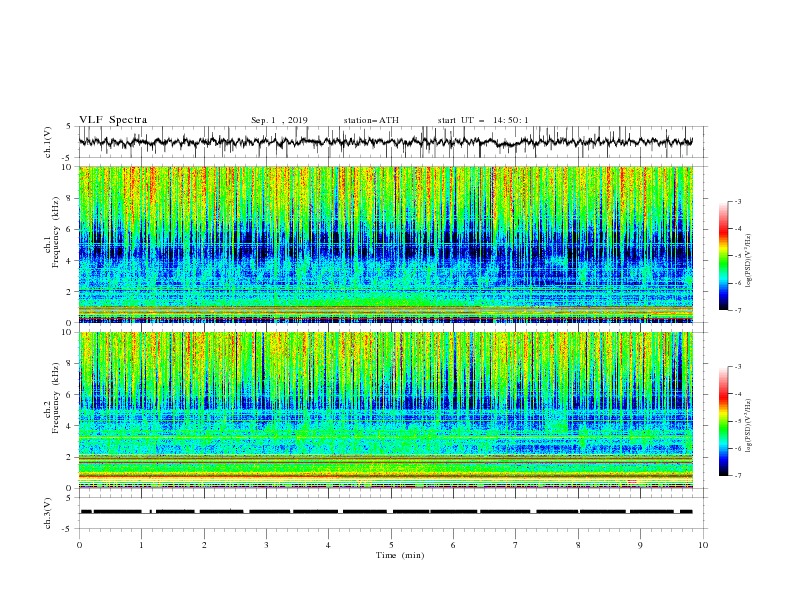Image resolution: width=792 pixels, height=612 pixels.
Task: Click the '-7' label on ch.1 color scale
Action: (x=737, y=311)
